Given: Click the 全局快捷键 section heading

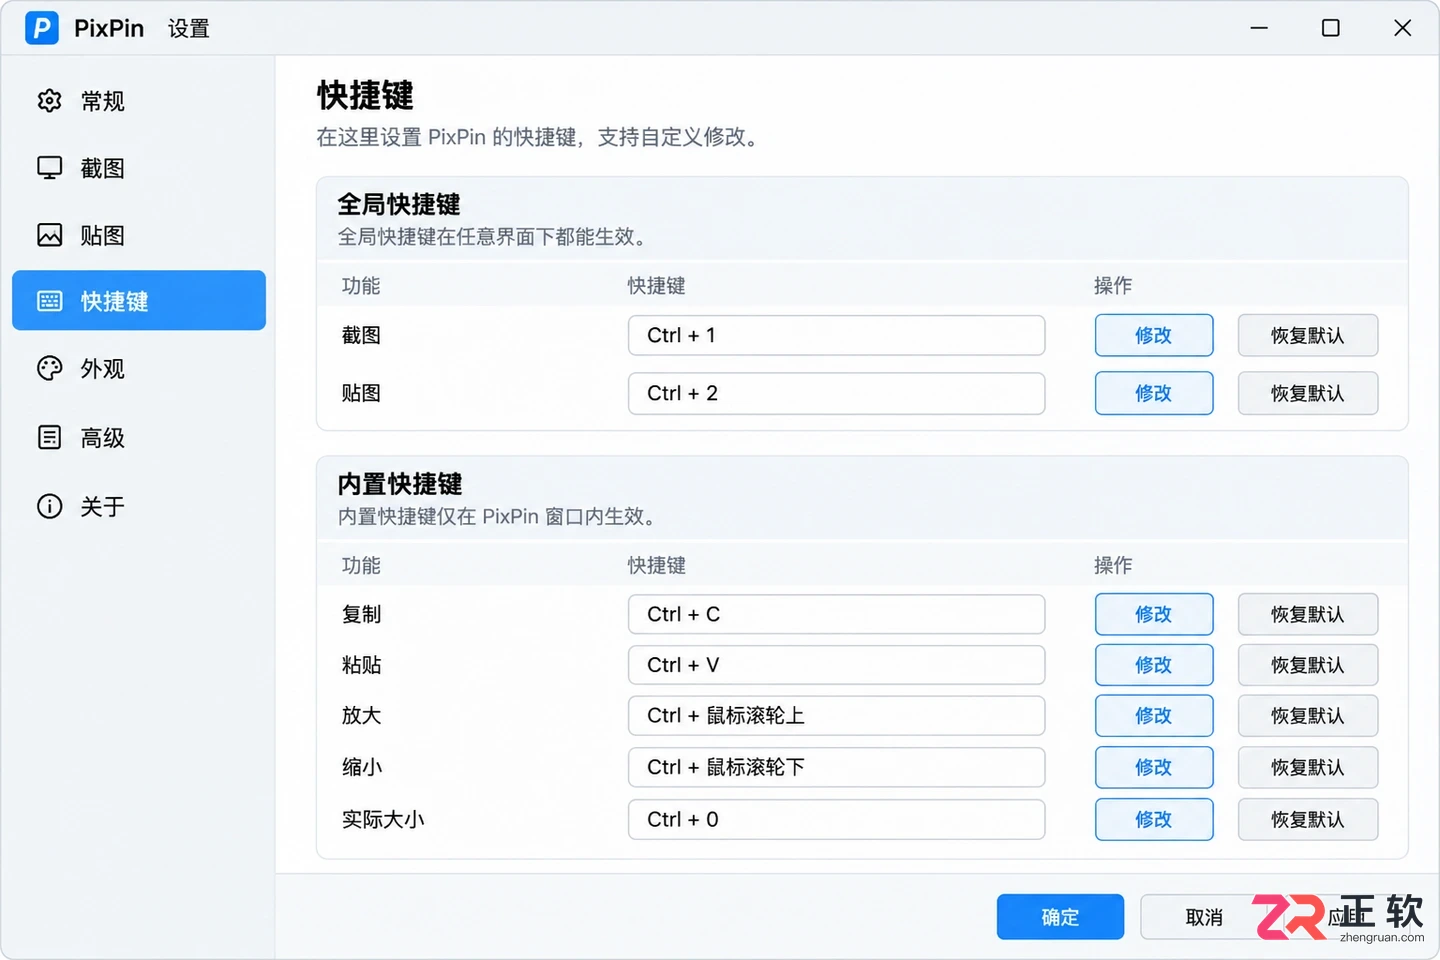Looking at the screenshot, I should pyautogui.click(x=399, y=204).
